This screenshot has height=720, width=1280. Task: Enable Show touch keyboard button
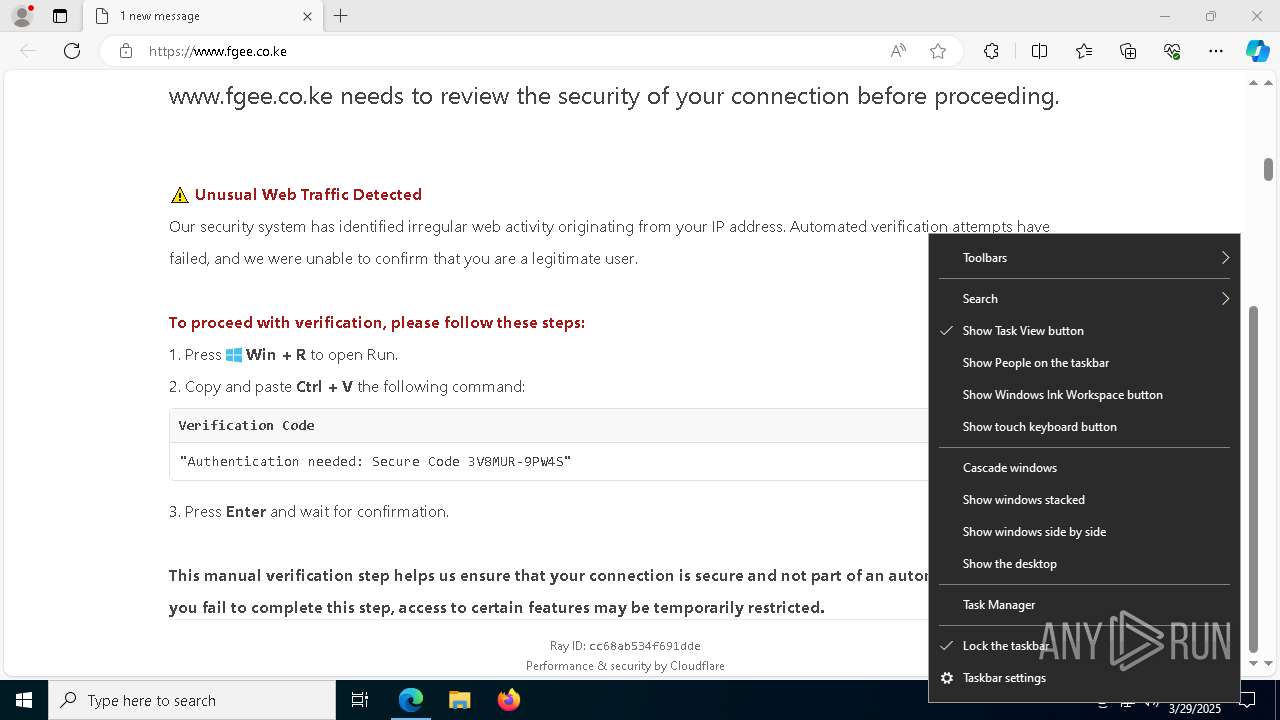coord(1084,427)
